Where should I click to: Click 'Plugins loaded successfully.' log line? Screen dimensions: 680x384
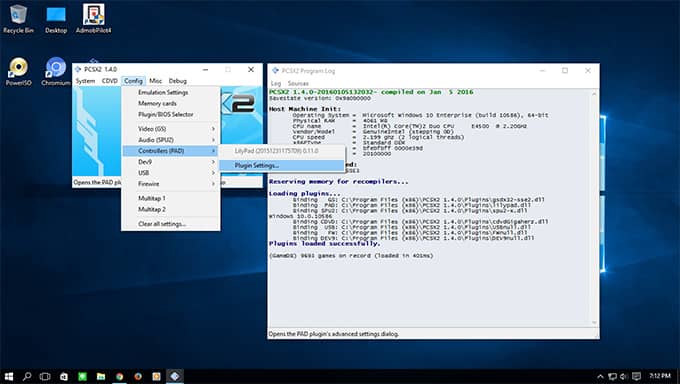324,244
